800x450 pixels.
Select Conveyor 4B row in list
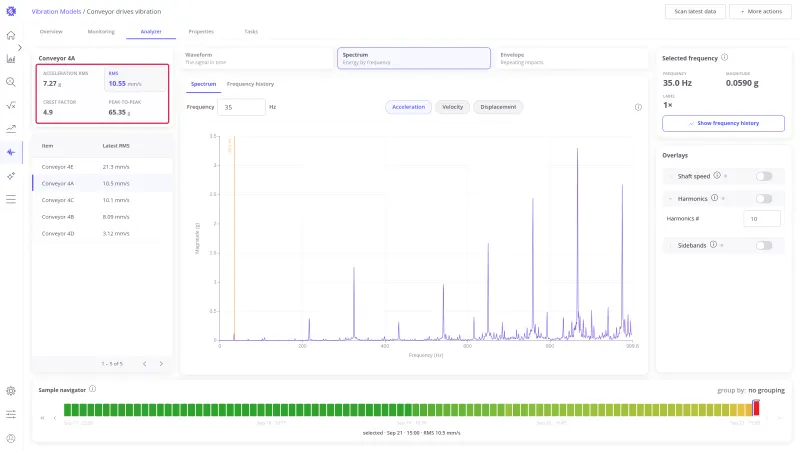tap(103, 217)
